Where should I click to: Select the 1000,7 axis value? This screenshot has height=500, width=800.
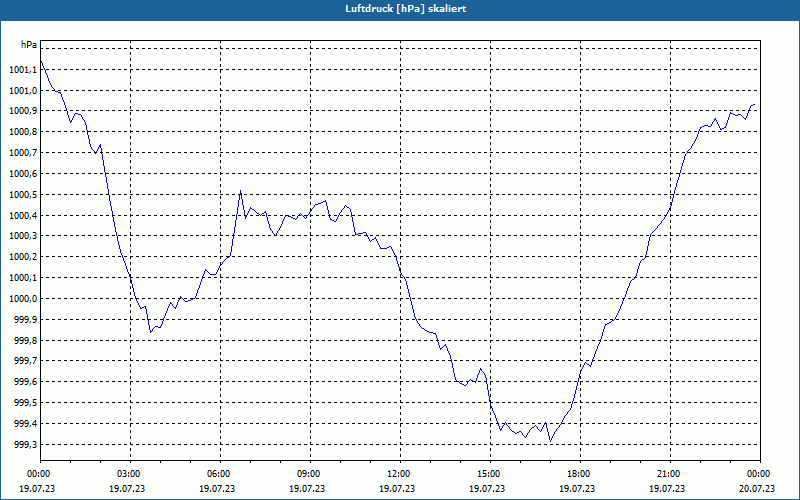click(23, 153)
